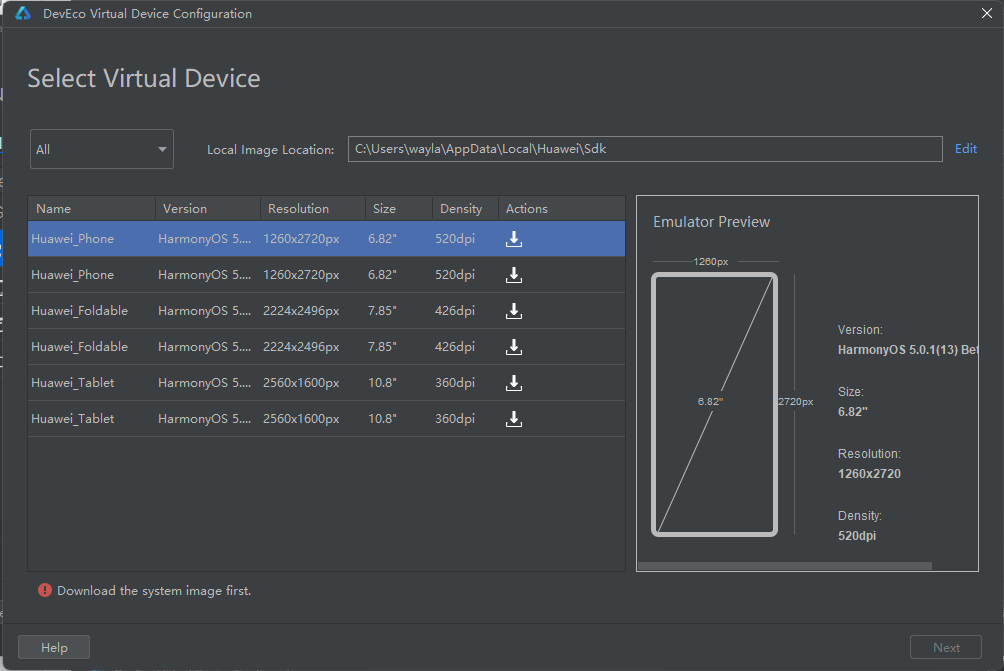1004x671 pixels.
Task: Click the red error warning icon
Action: click(x=44, y=591)
